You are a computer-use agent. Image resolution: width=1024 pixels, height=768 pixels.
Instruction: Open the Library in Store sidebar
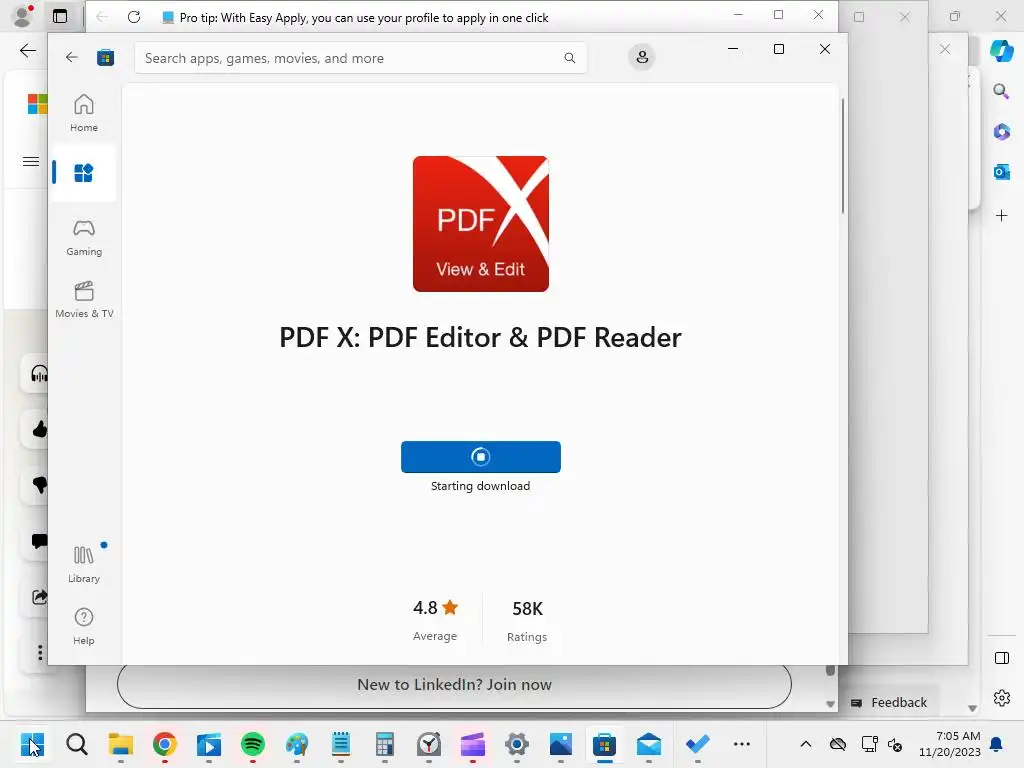tap(84, 564)
